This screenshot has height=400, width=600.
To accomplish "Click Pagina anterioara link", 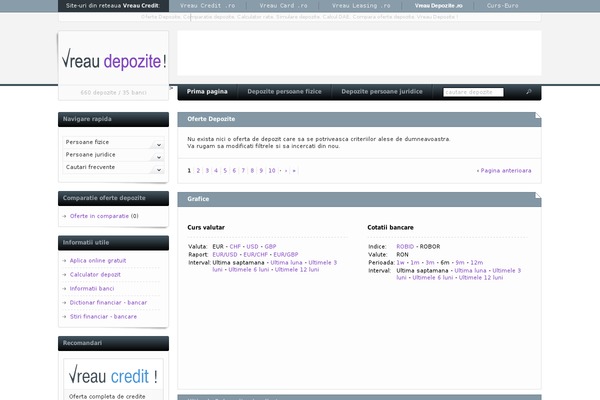I will coord(506,171).
